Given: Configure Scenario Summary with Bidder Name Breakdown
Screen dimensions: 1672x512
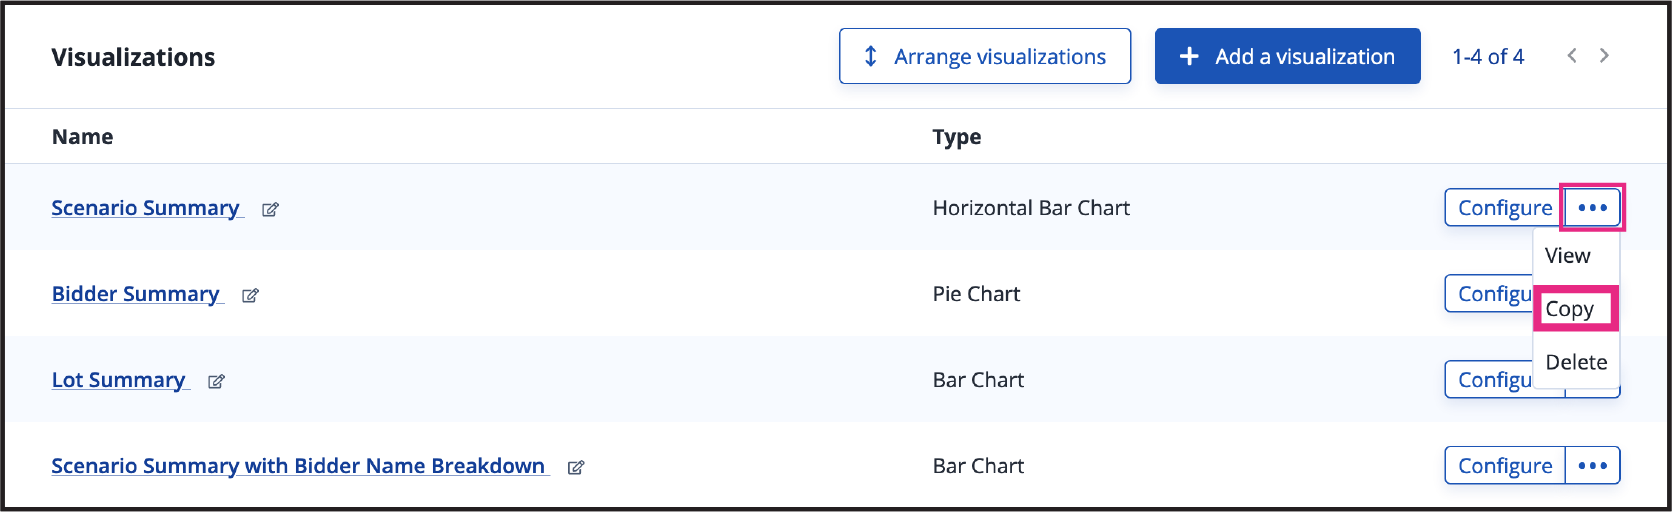Looking at the screenshot, I should (x=1505, y=466).
